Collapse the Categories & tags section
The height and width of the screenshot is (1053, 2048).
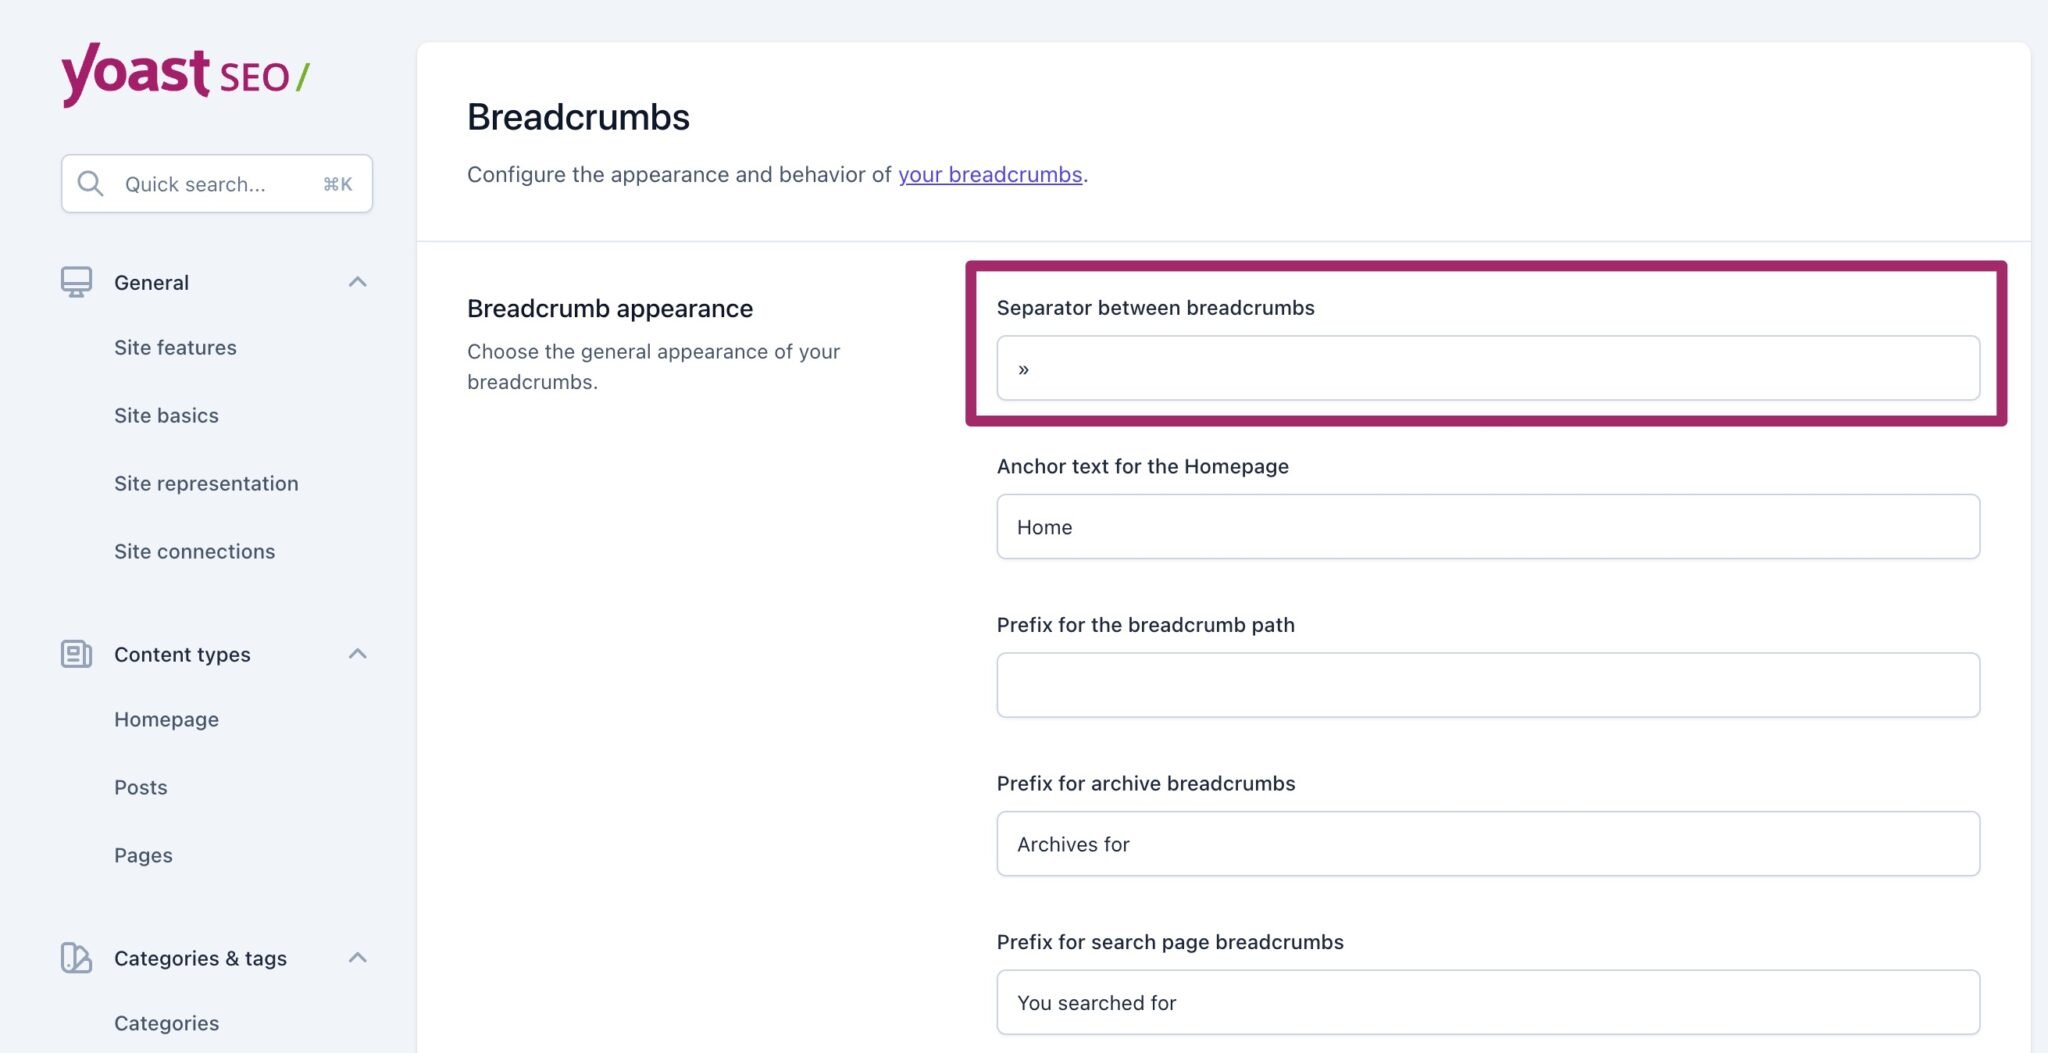click(357, 957)
